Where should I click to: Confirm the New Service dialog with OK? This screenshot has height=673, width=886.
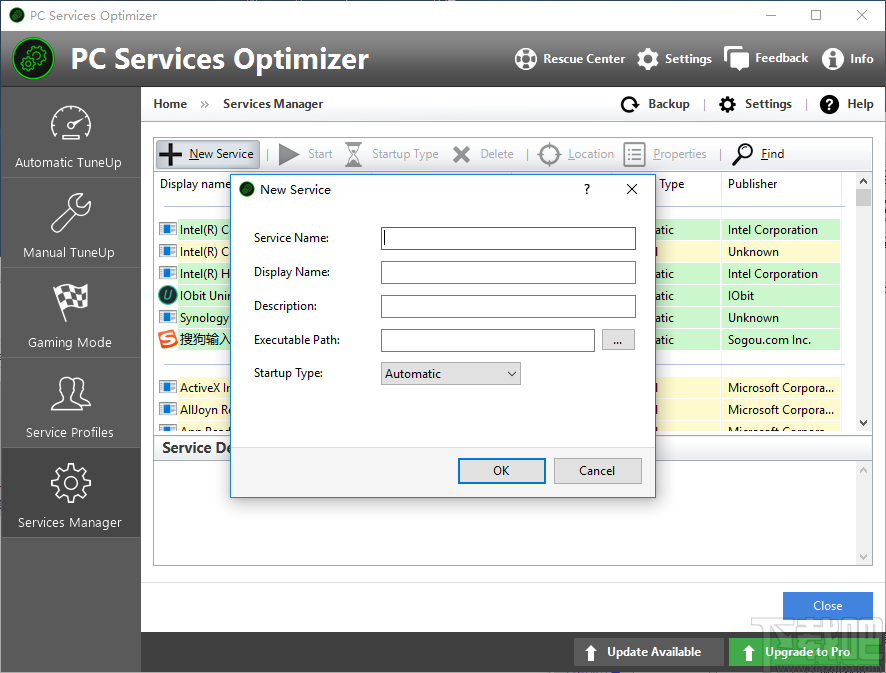(501, 471)
